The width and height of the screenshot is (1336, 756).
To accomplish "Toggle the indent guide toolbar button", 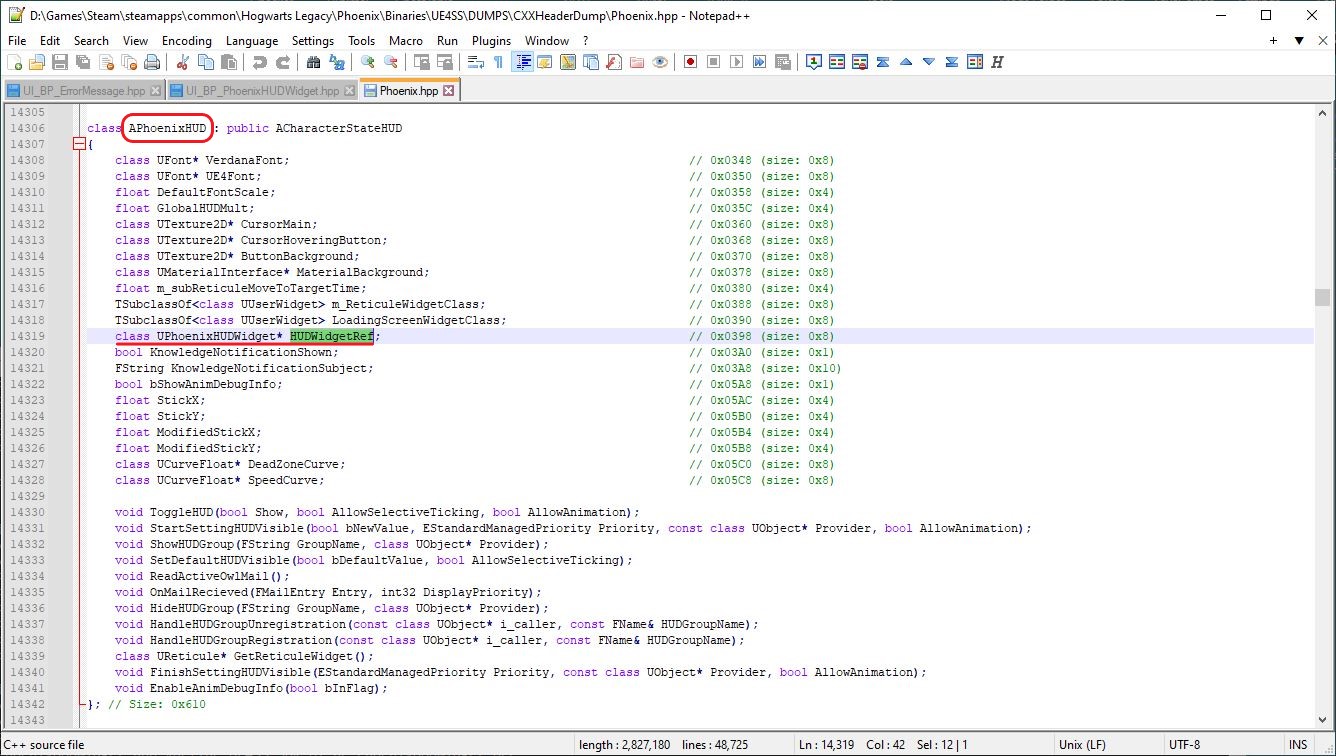I will pyautogui.click(x=521, y=62).
